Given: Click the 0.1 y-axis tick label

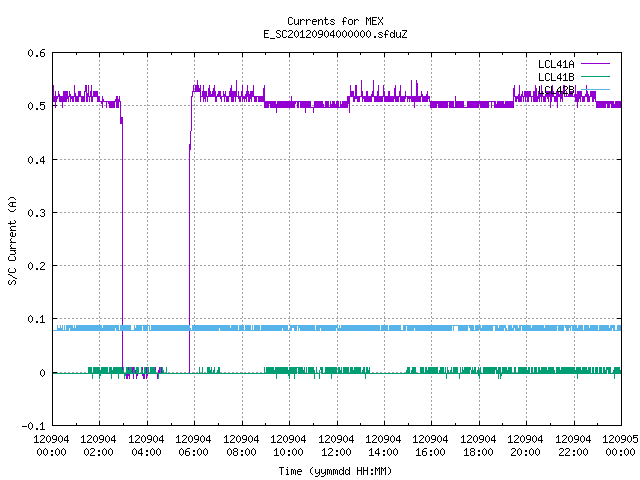Looking at the screenshot, I should (x=36, y=319).
